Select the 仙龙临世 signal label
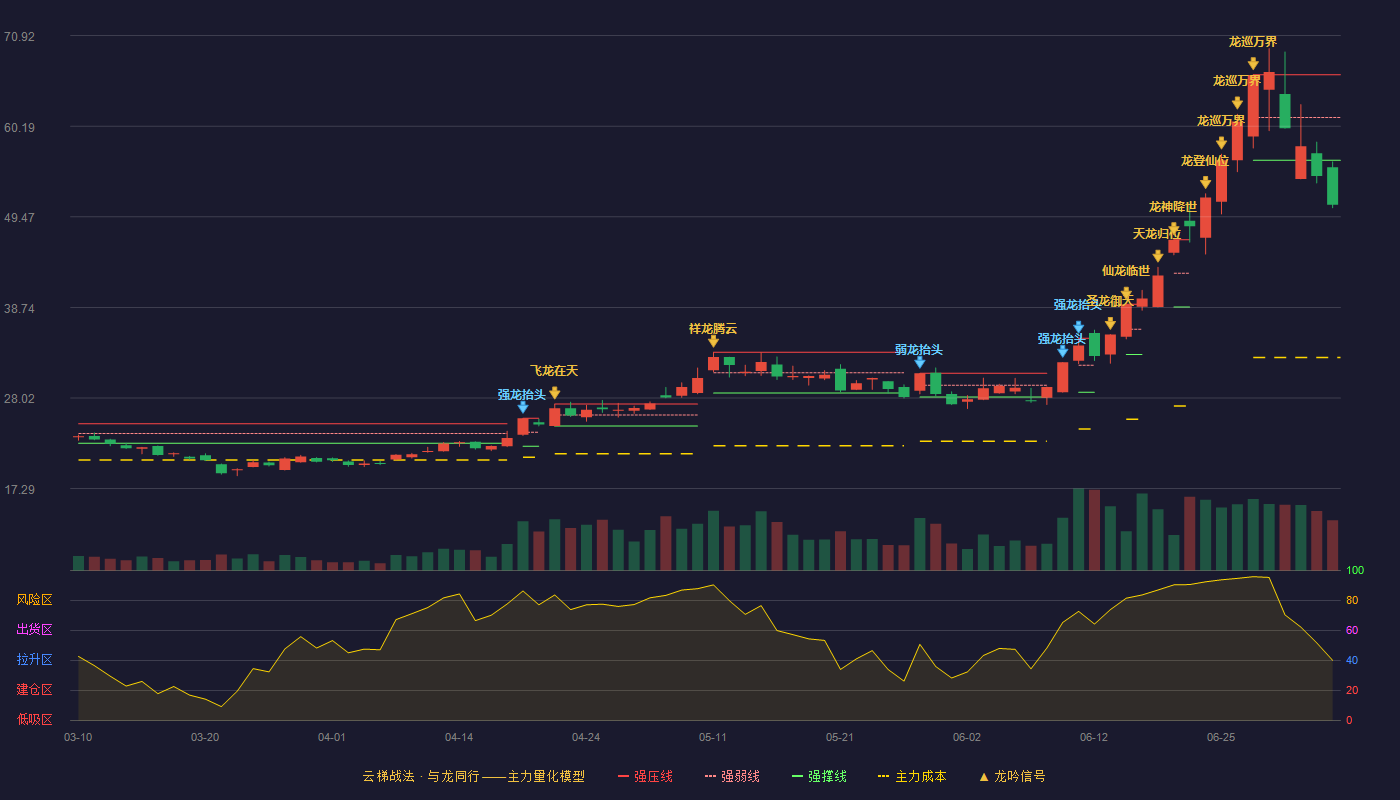Screen dimensions: 1400x800 (x=1126, y=270)
